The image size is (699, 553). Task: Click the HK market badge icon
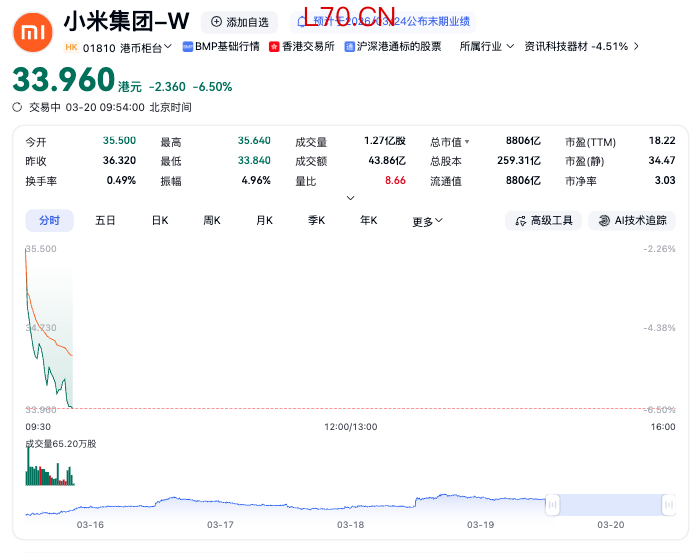pyautogui.click(x=71, y=47)
